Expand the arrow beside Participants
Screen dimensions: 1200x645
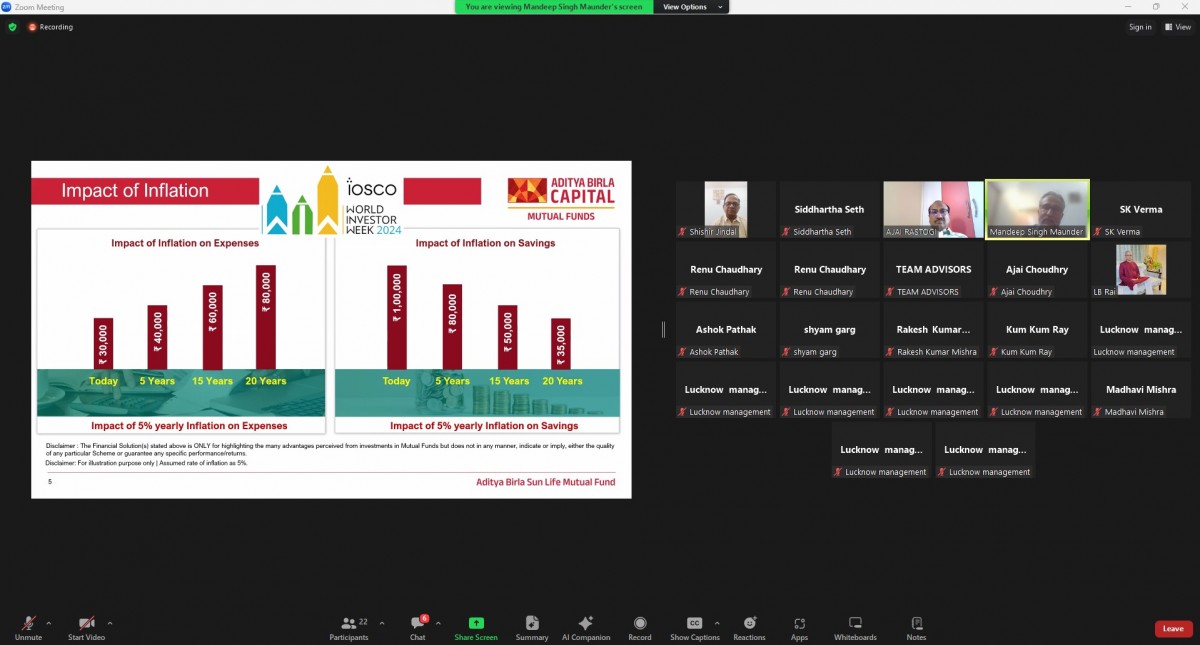click(x=382, y=623)
